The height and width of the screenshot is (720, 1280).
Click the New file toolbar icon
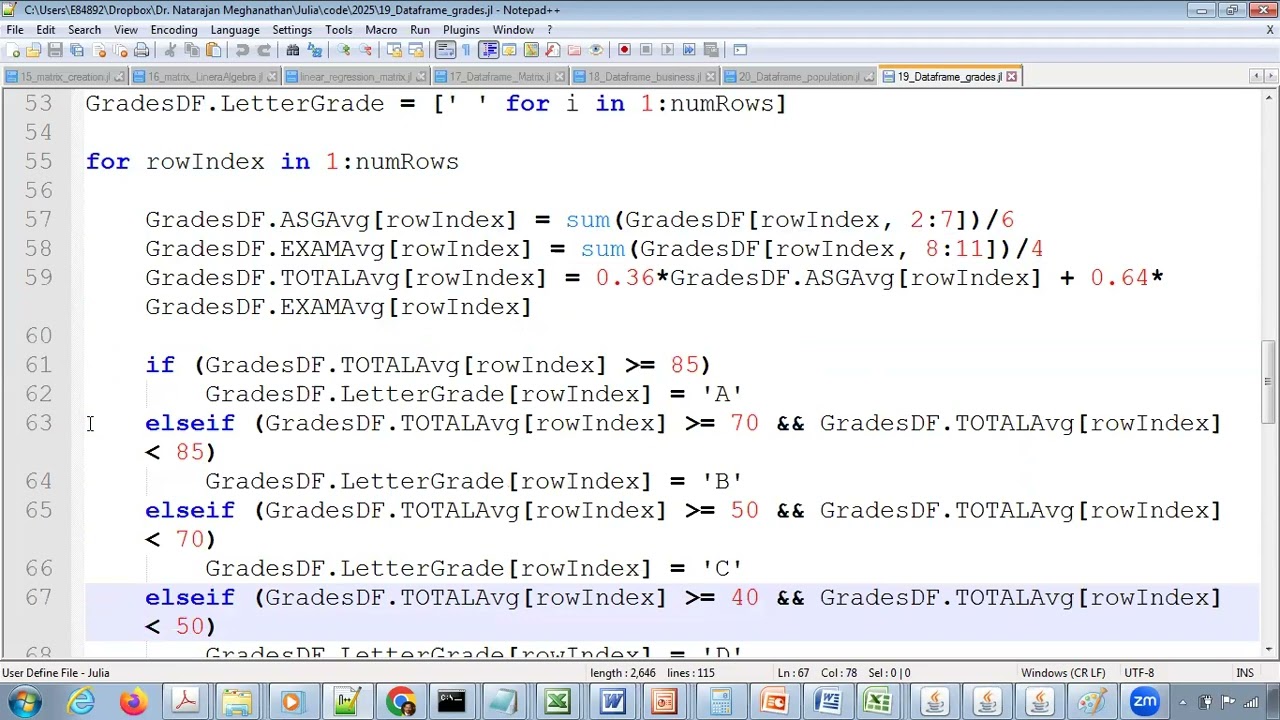pyautogui.click(x=13, y=50)
